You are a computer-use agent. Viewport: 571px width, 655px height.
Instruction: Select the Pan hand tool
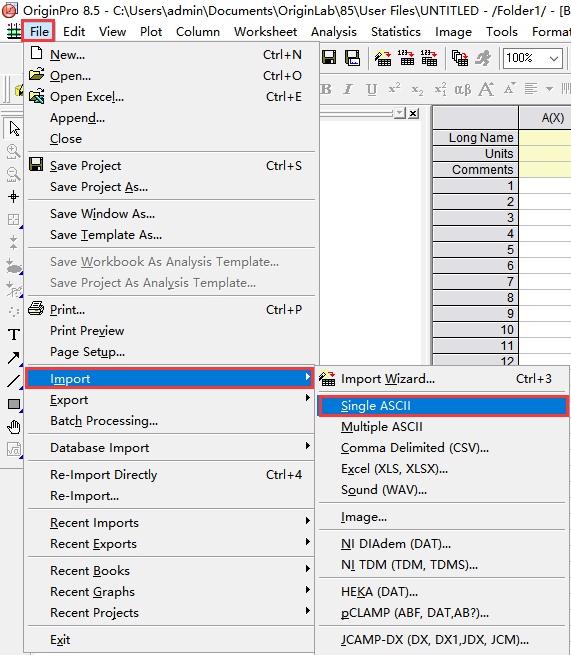pyautogui.click(x=14, y=427)
